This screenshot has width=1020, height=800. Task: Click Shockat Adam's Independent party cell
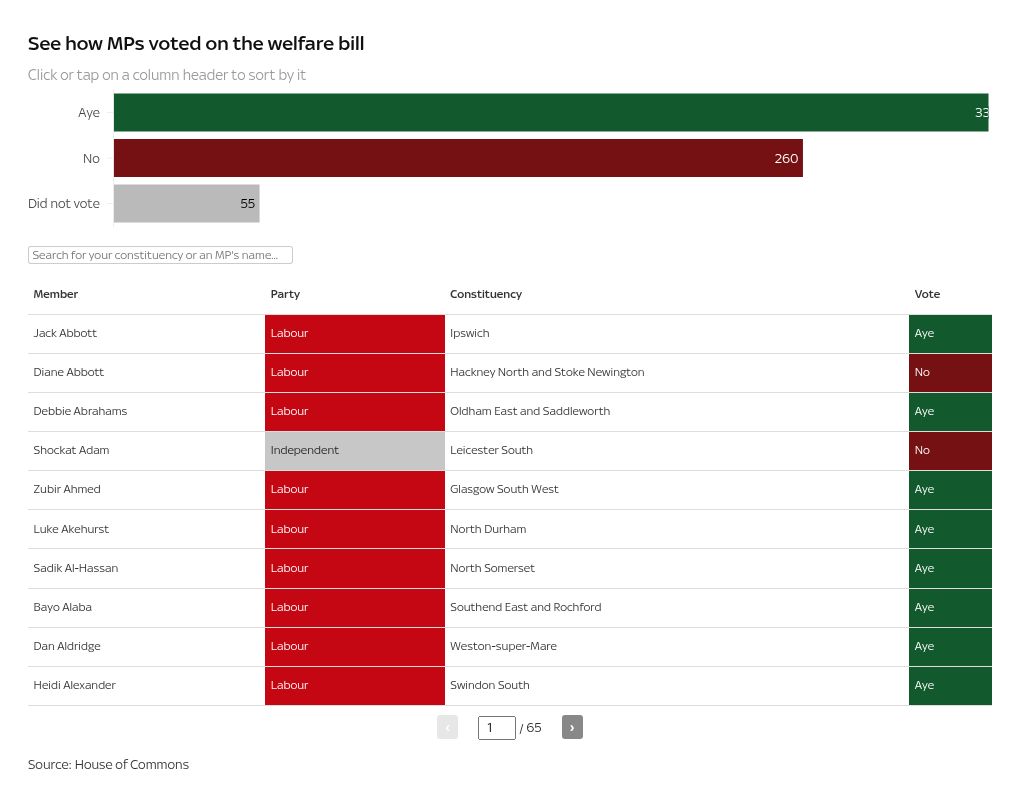point(354,450)
